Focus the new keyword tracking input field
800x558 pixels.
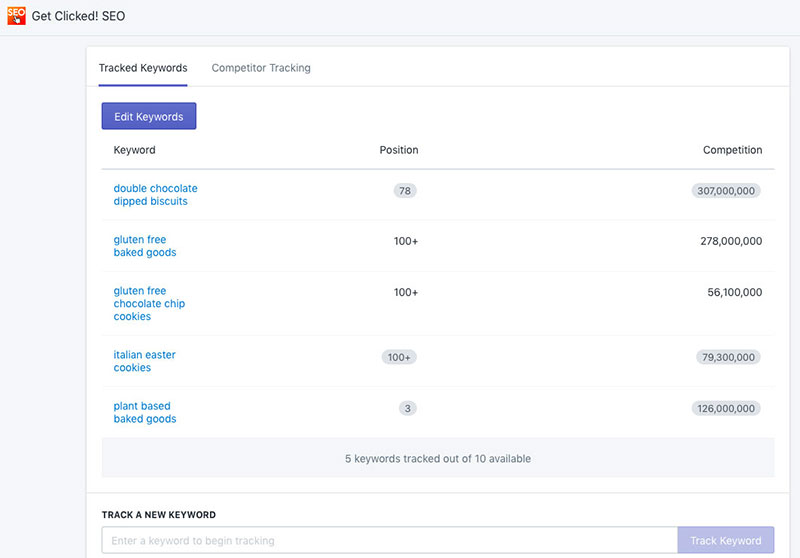click(x=390, y=540)
